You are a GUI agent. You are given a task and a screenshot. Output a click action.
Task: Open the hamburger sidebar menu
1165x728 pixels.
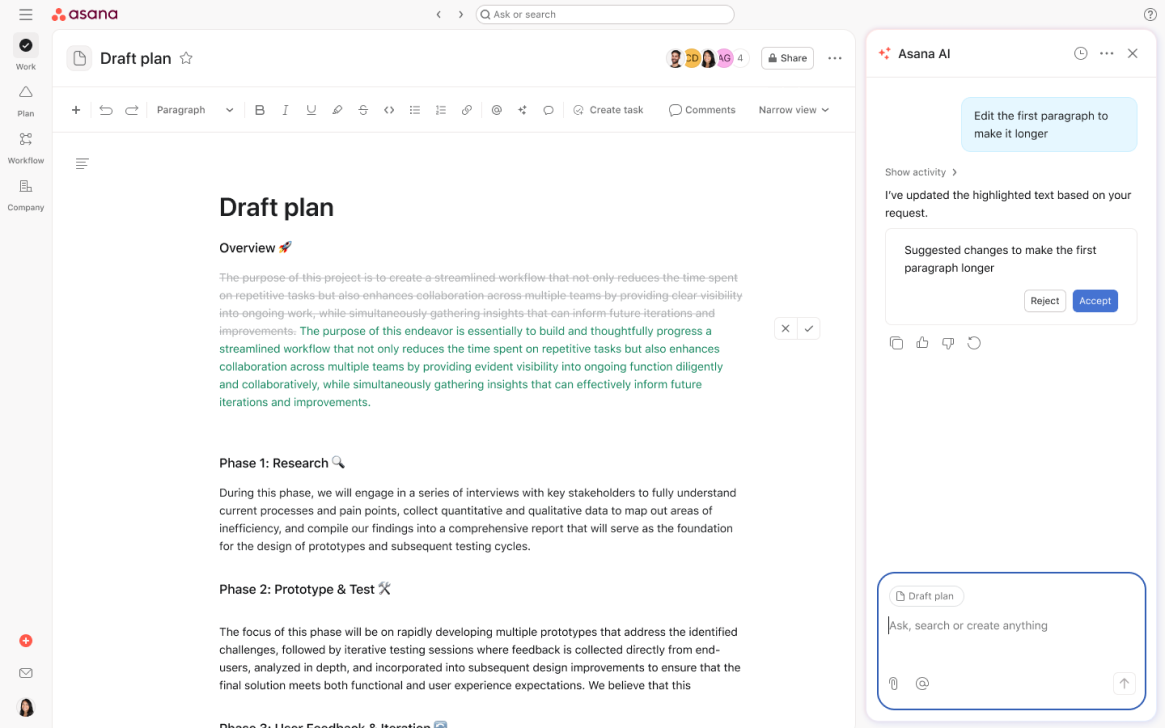[x=25, y=14]
